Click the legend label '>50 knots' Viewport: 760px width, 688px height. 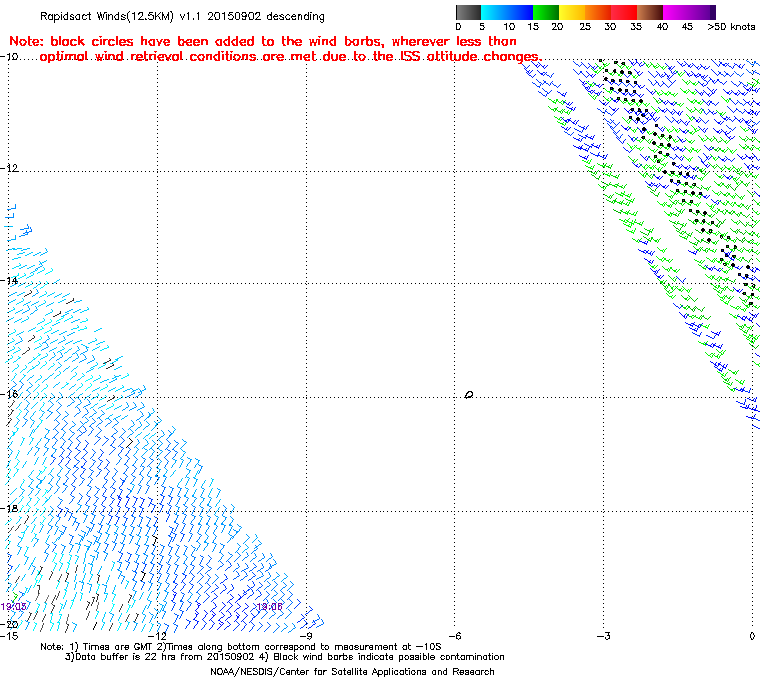[x=731, y=27]
